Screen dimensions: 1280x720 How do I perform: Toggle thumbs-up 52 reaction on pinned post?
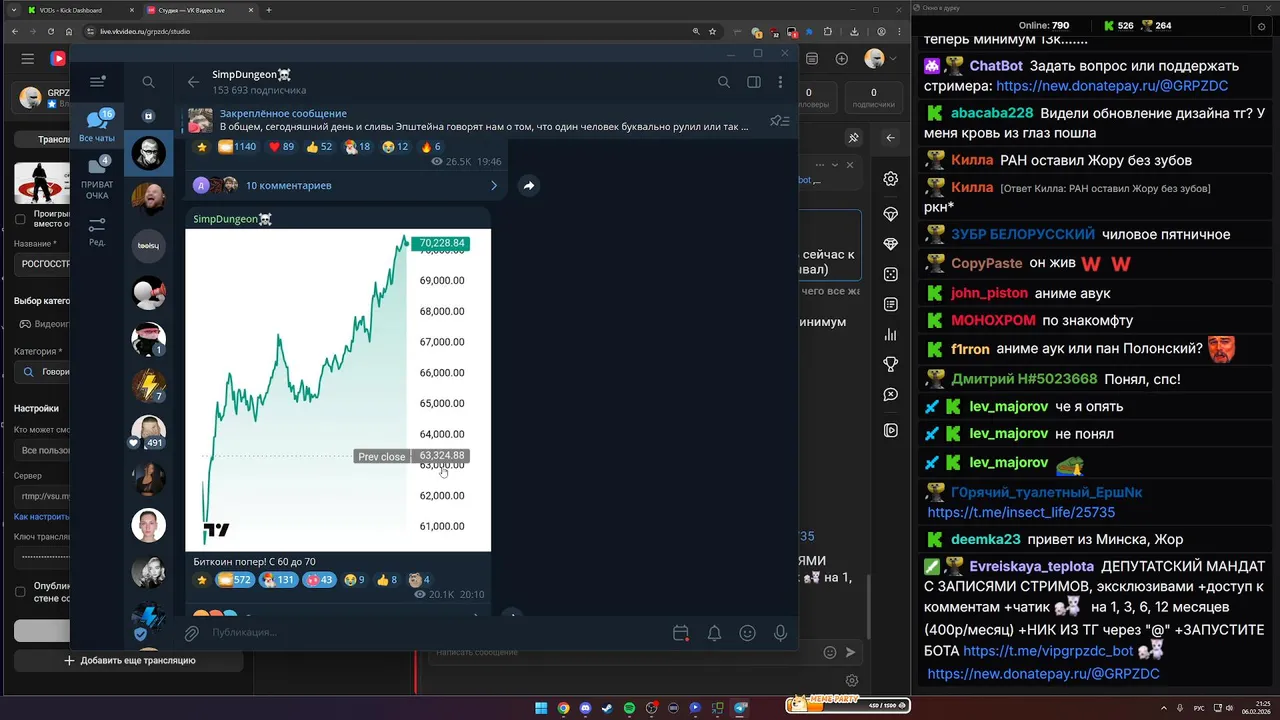pyautogui.click(x=319, y=147)
